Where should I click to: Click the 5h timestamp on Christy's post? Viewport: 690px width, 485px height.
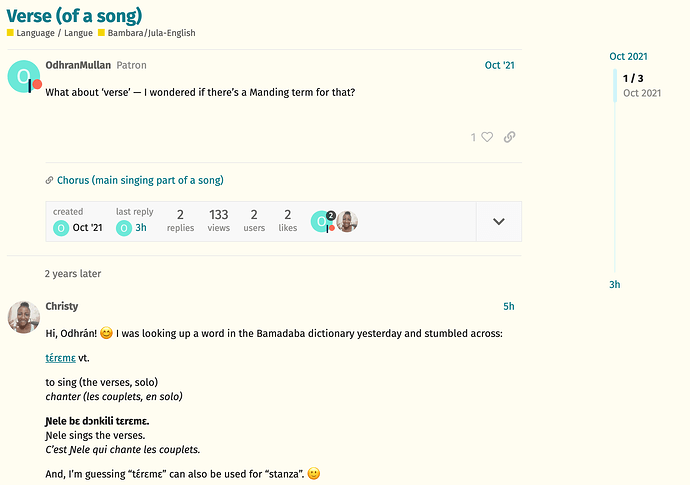pyautogui.click(x=509, y=306)
